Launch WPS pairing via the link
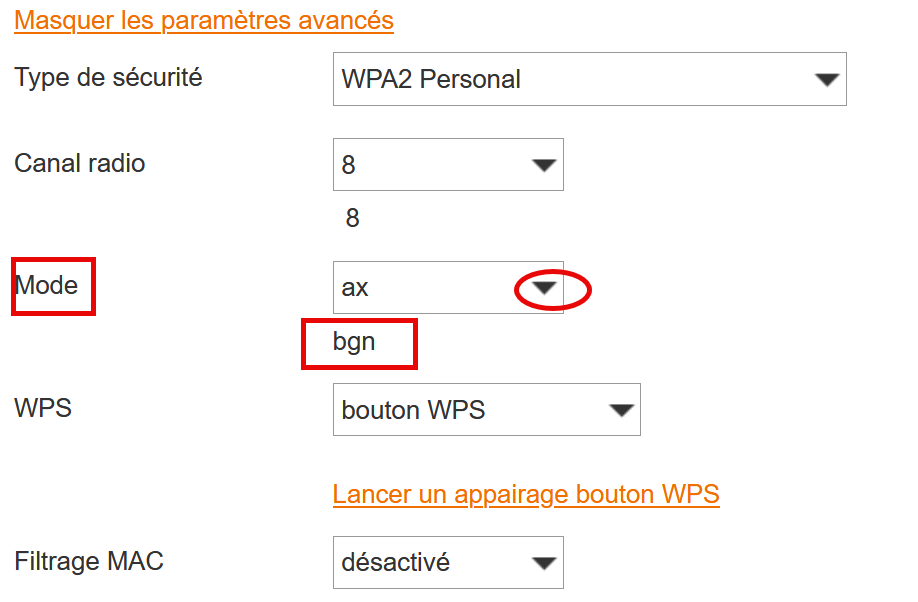The width and height of the screenshot is (918, 602). 526,493
